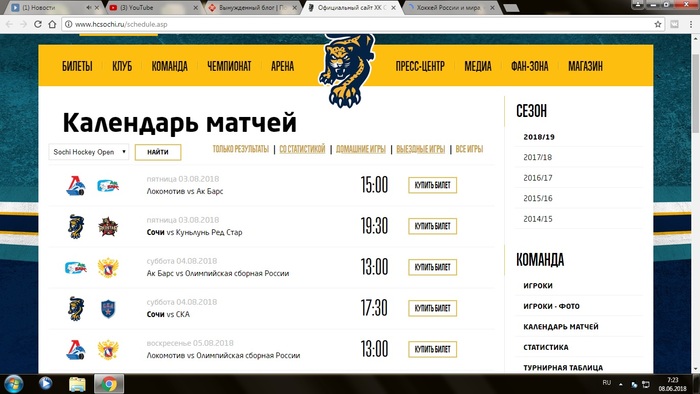Click the Chrome icon in the taskbar

[109, 384]
